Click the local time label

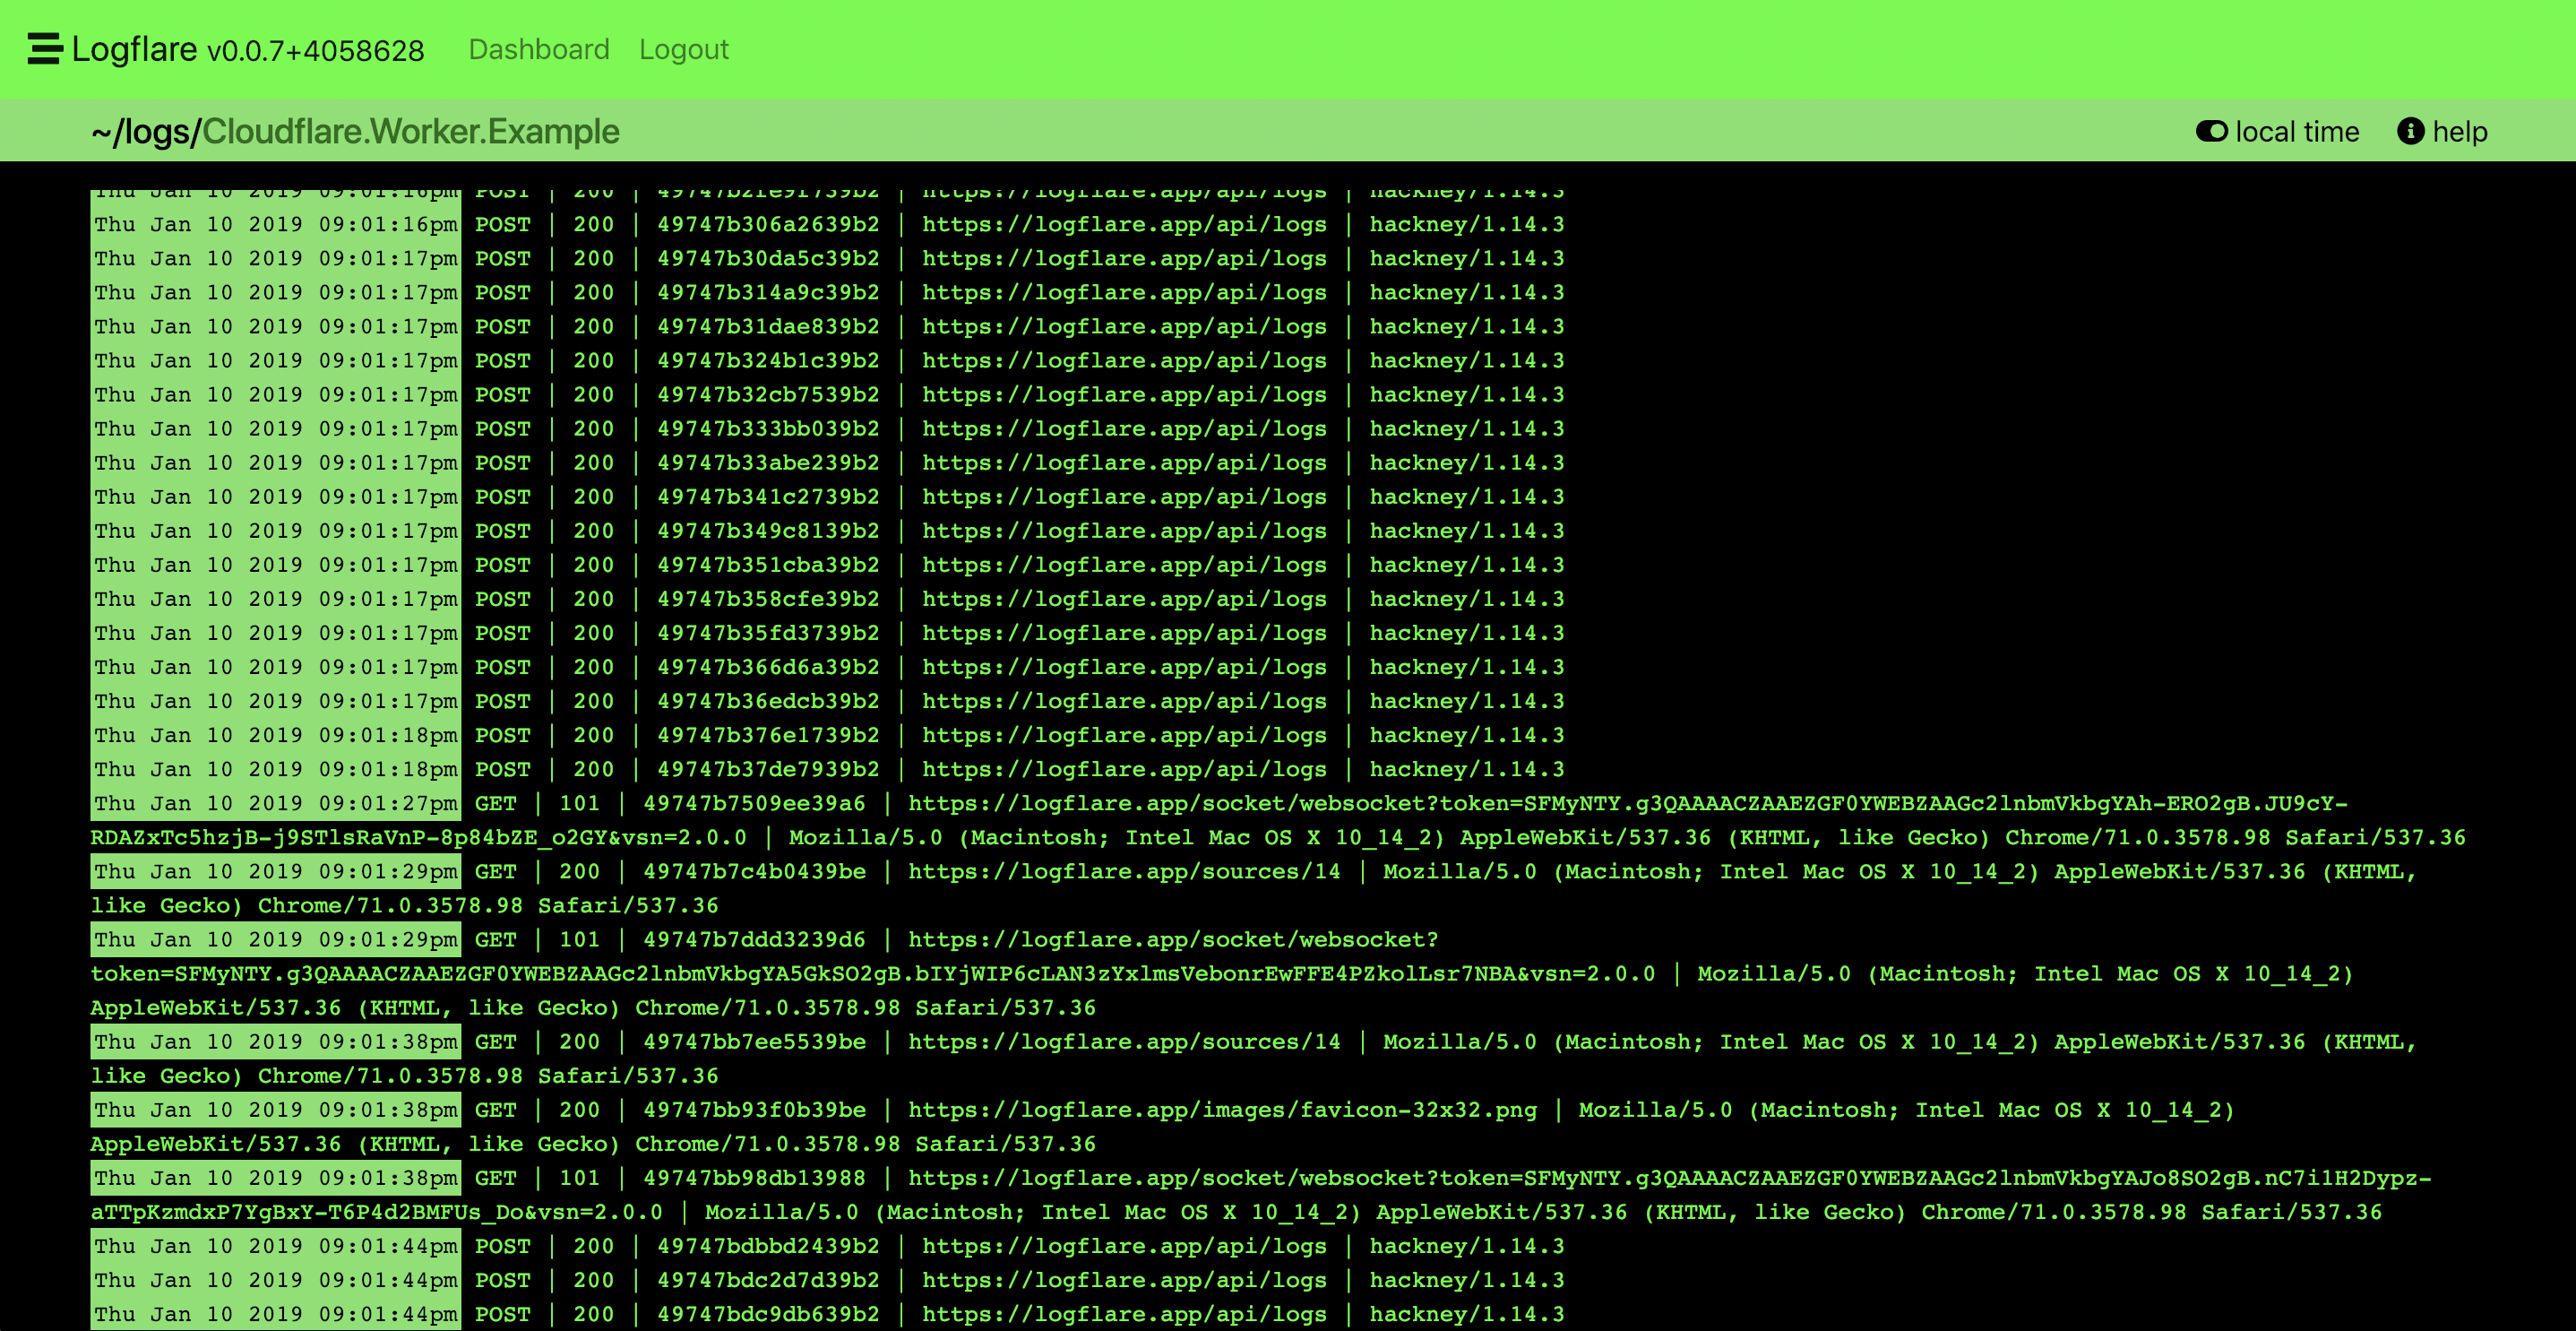pyautogui.click(x=2296, y=131)
